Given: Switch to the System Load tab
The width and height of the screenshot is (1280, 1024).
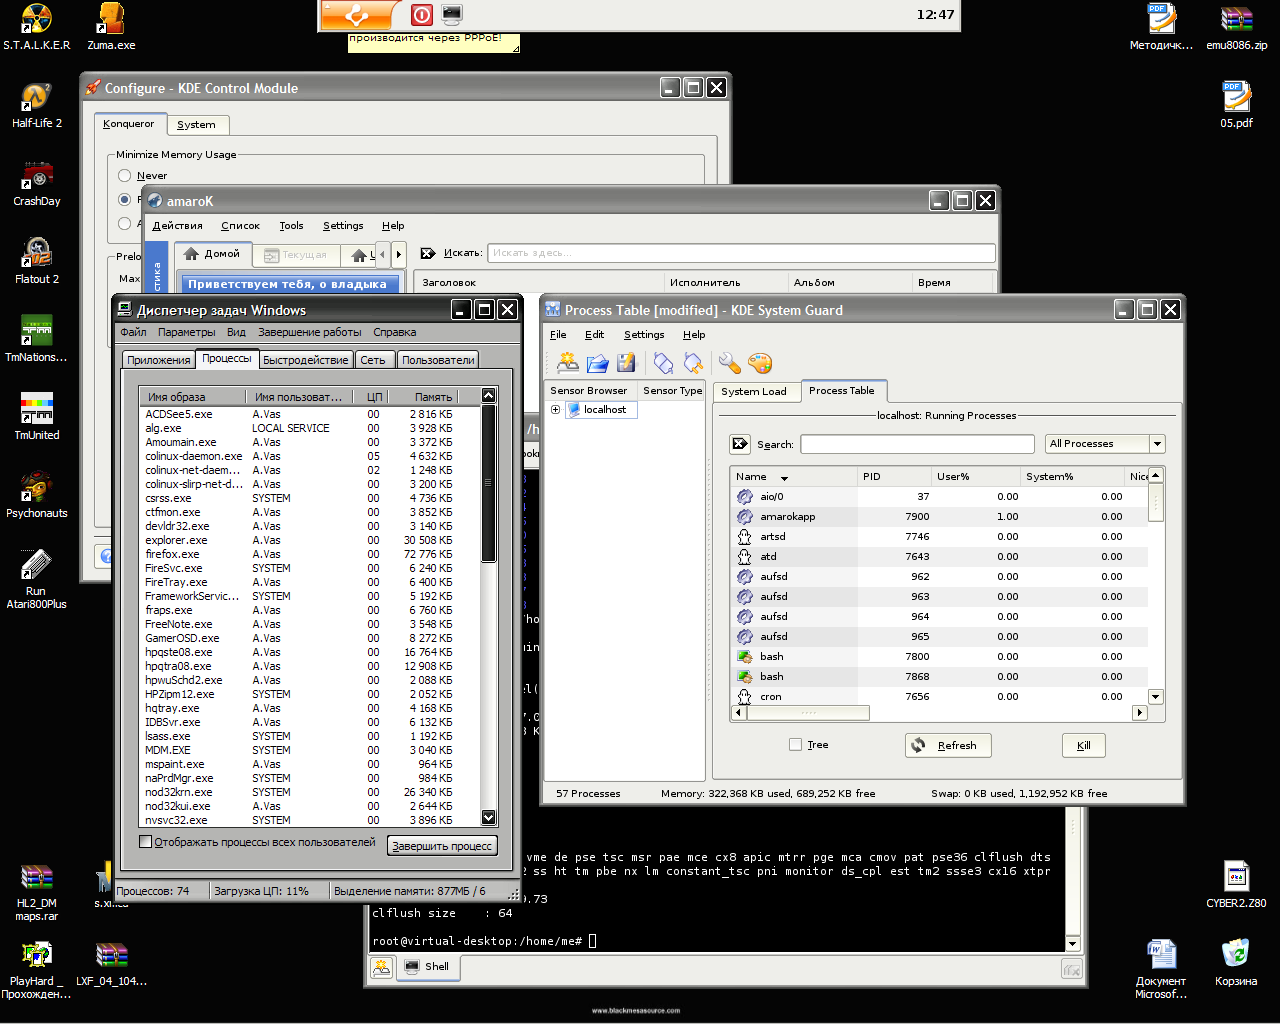Looking at the screenshot, I should pos(754,391).
